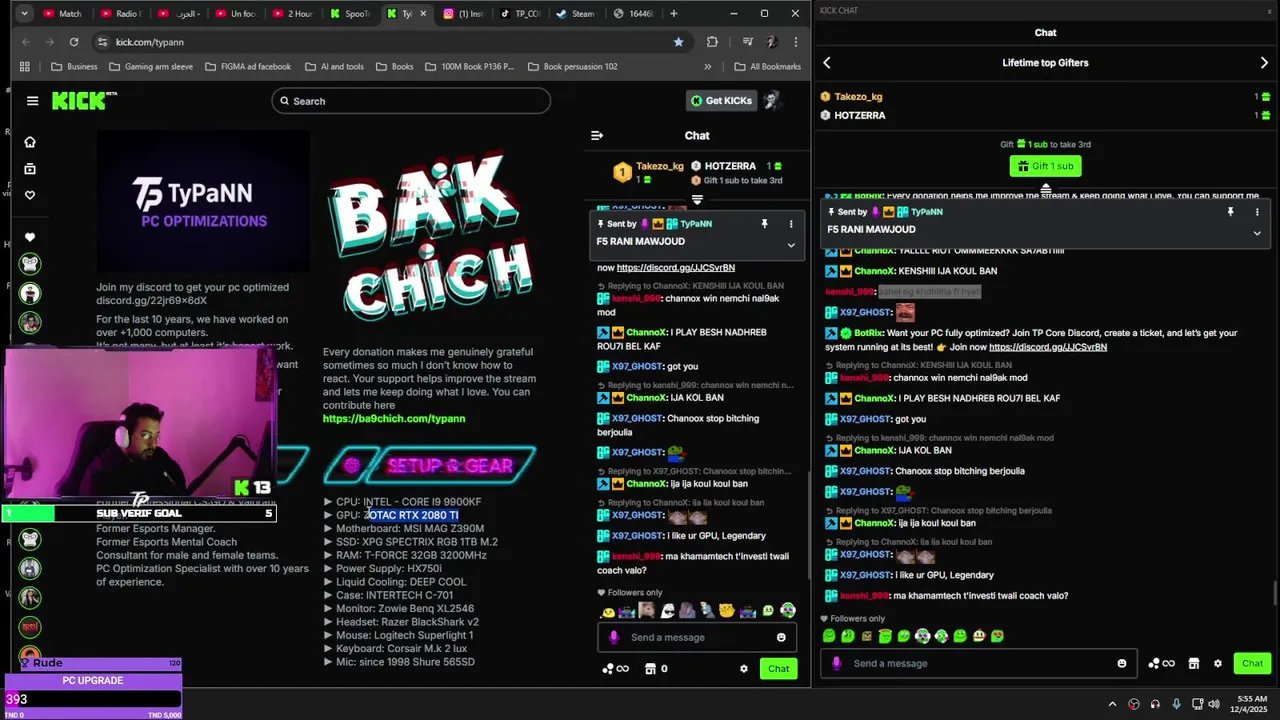1280x720 pixels.
Task: Click the taskbar microphone icon
Action: pyautogui.click(x=1175, y=704)
